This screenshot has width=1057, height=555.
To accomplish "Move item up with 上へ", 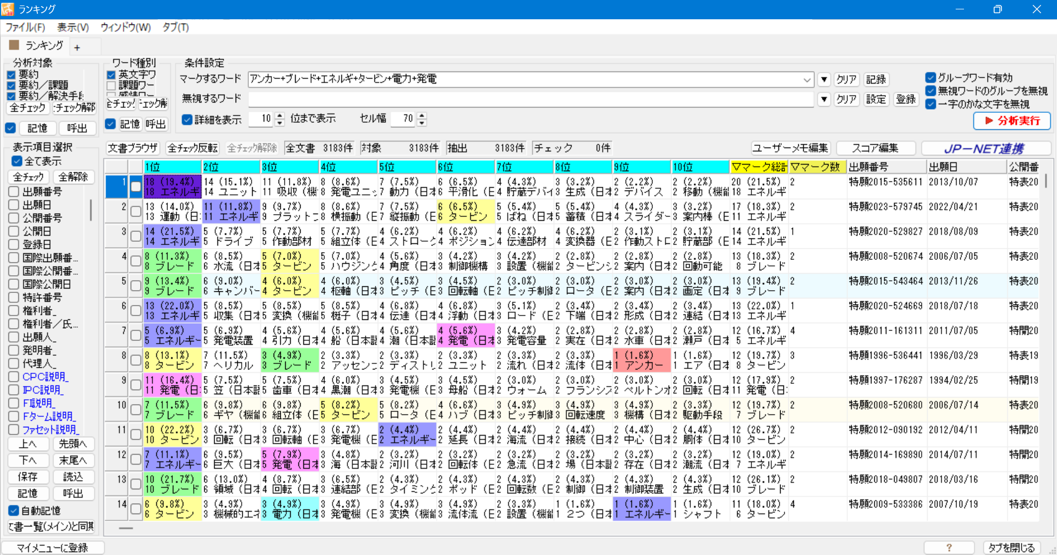I will coord(28,444).
